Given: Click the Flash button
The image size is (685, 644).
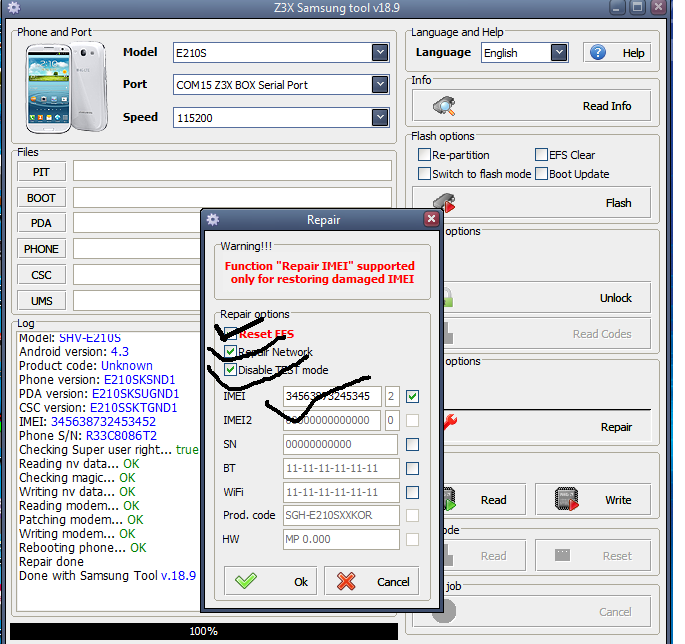Looking at the screenshot, I should click(x=531, y=202).
